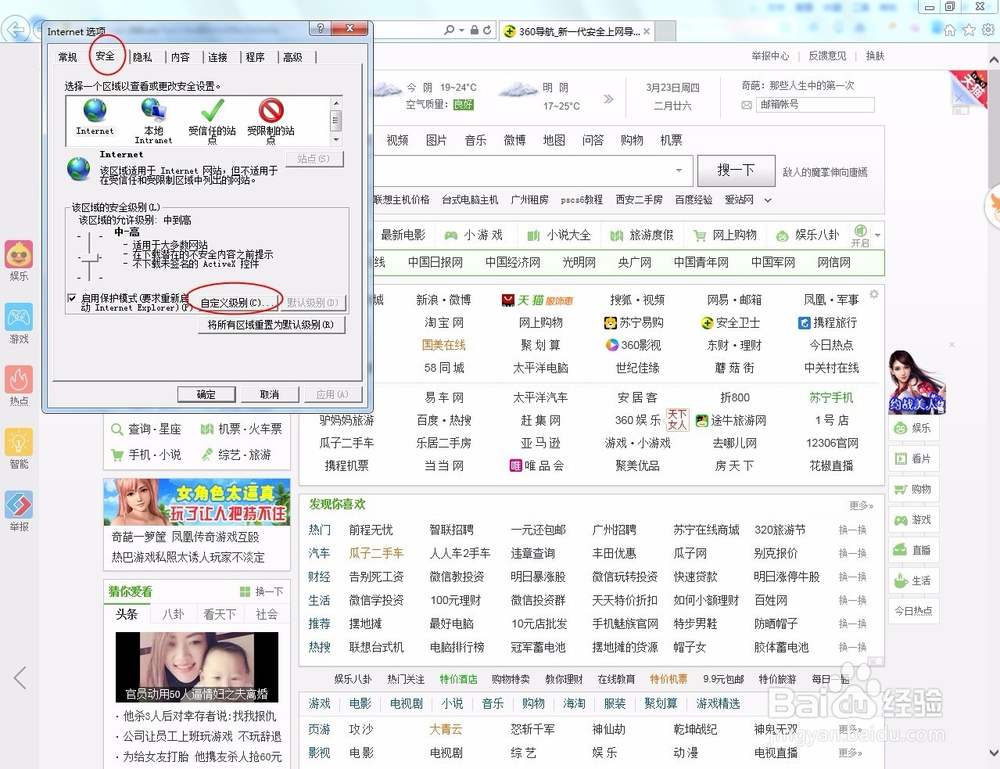This screenshot has height=769, width=1000.
Task: Expand the weather forecast double arrow
Action: (608, 99)
